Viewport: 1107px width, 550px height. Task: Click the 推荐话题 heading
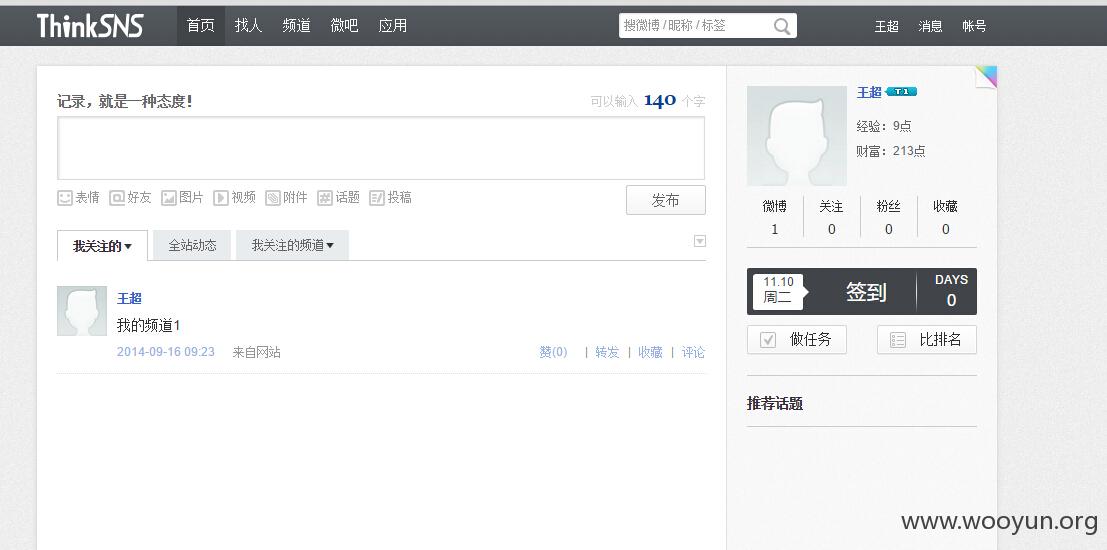pos(774,404)
